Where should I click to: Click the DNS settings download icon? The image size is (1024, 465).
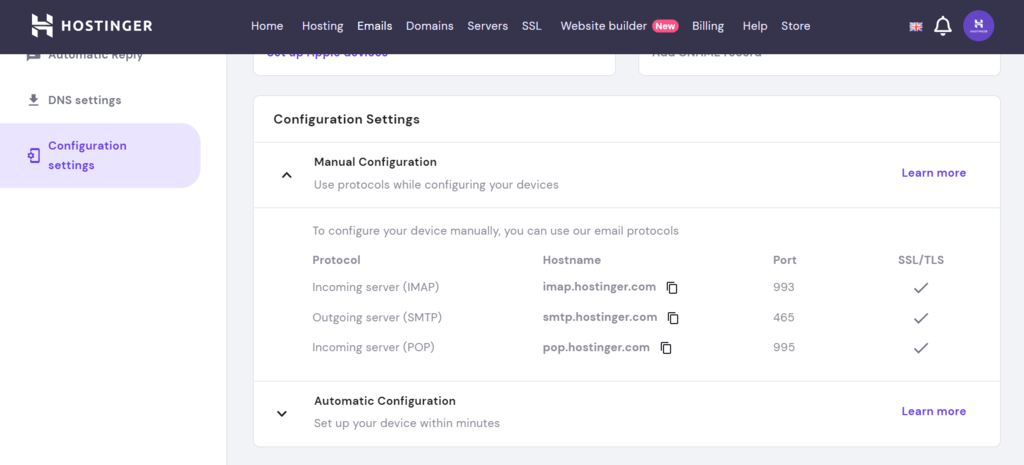coord(34,100)
